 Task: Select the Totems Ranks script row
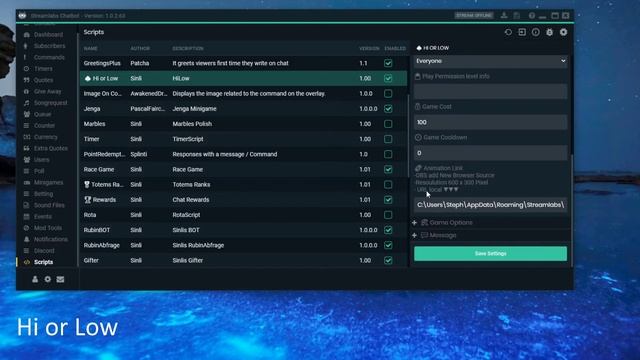243,184
